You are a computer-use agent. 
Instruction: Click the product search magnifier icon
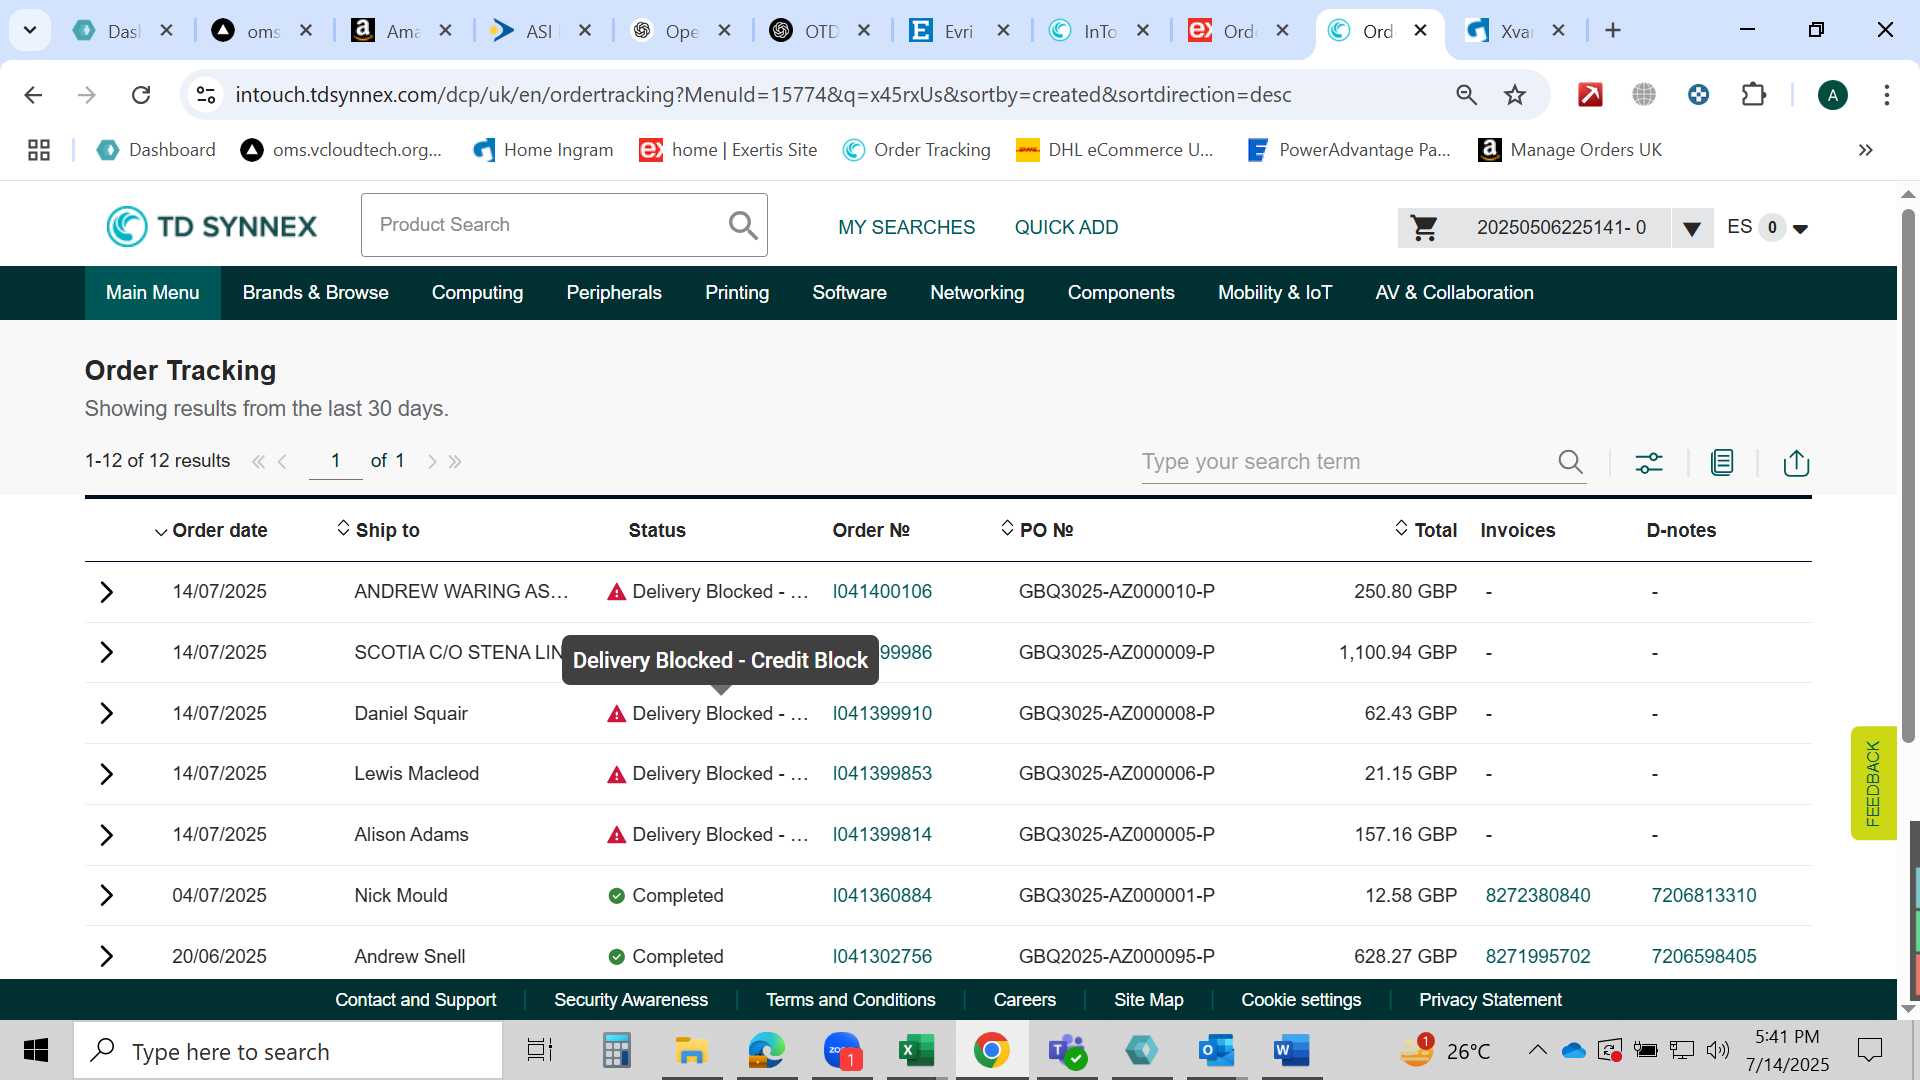click(743, 225)
